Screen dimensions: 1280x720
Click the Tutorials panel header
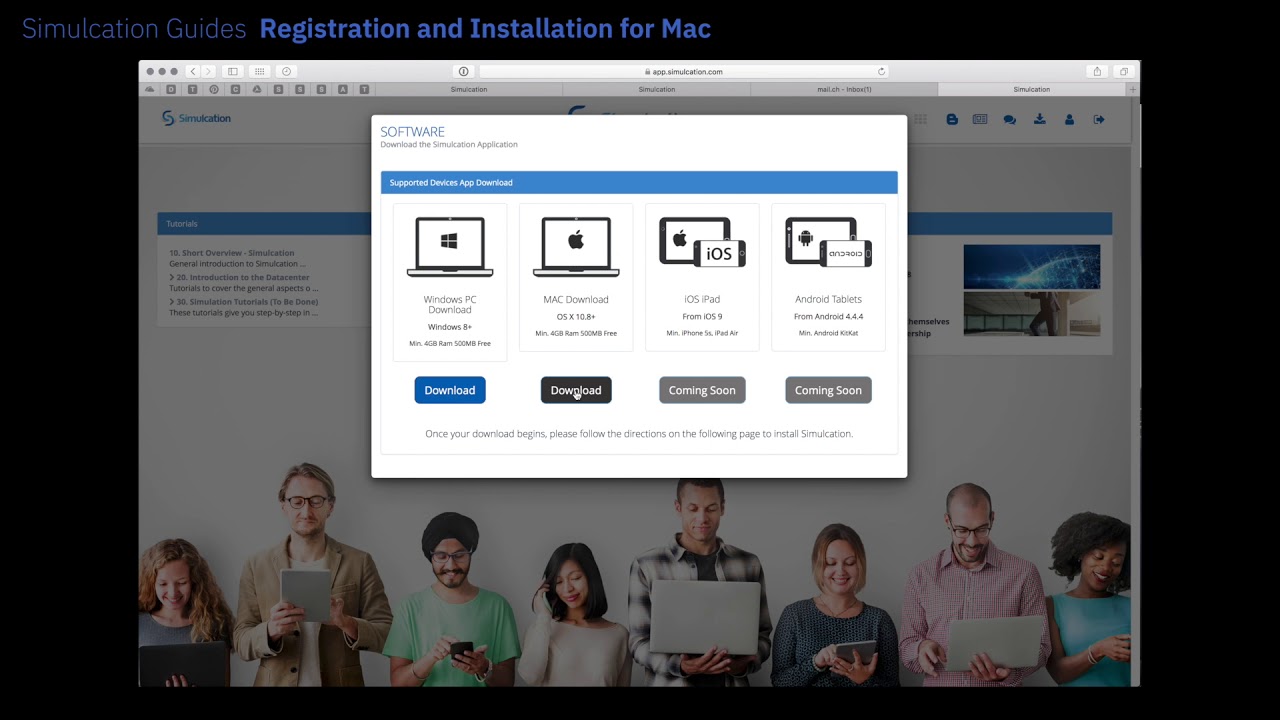tap(264, 224)
